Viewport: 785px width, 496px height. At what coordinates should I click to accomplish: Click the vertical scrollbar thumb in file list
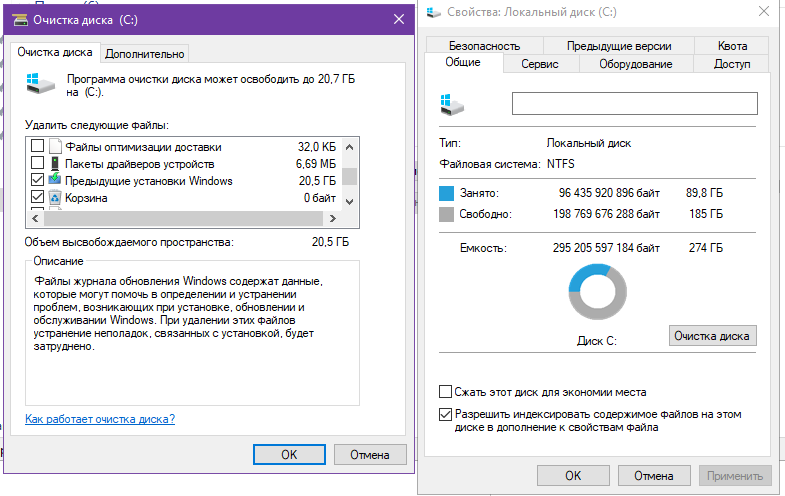point(350,176)
